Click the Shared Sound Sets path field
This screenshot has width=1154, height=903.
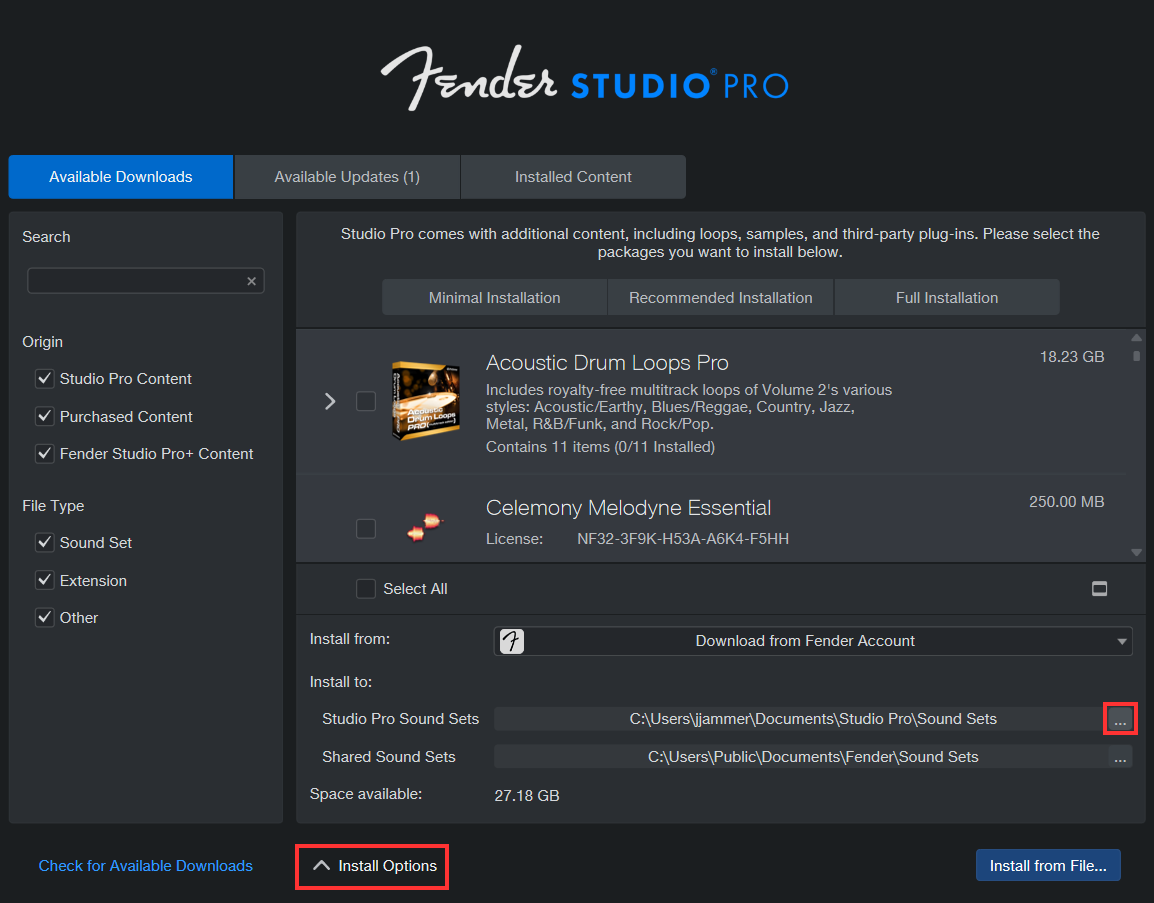pos(801,757)
